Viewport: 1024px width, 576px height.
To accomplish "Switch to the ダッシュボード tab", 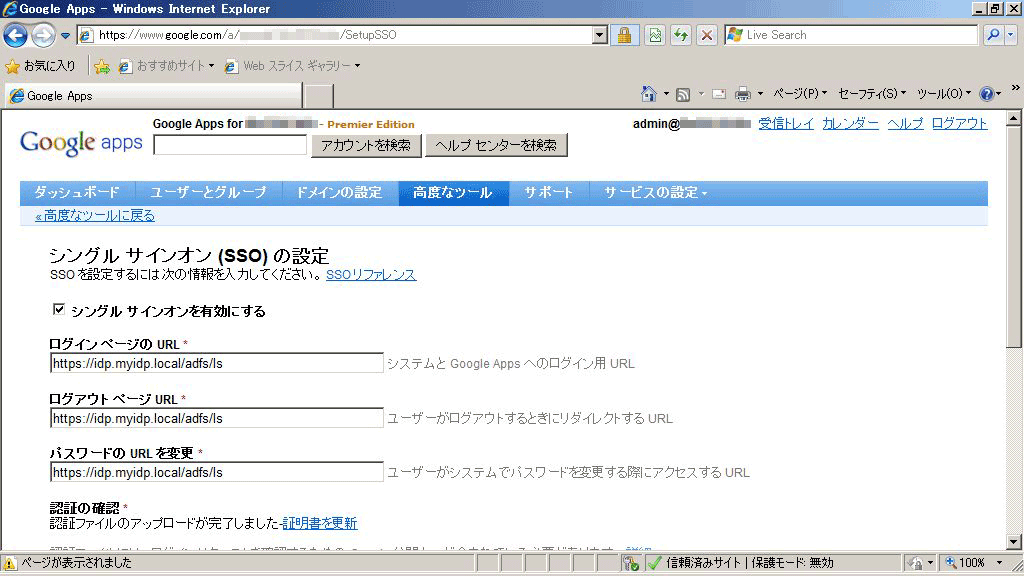I will (x=77, y=193).
